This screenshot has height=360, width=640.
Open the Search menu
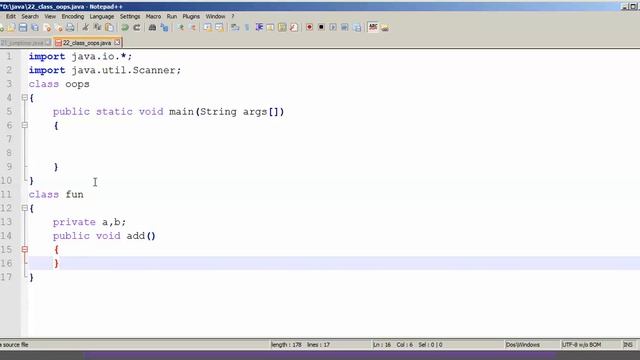[30, 16]
